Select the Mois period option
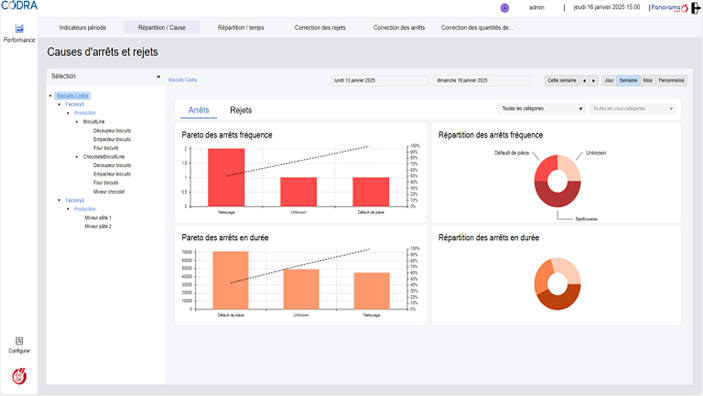The image size is (703, 396). [x=647, y=81]
